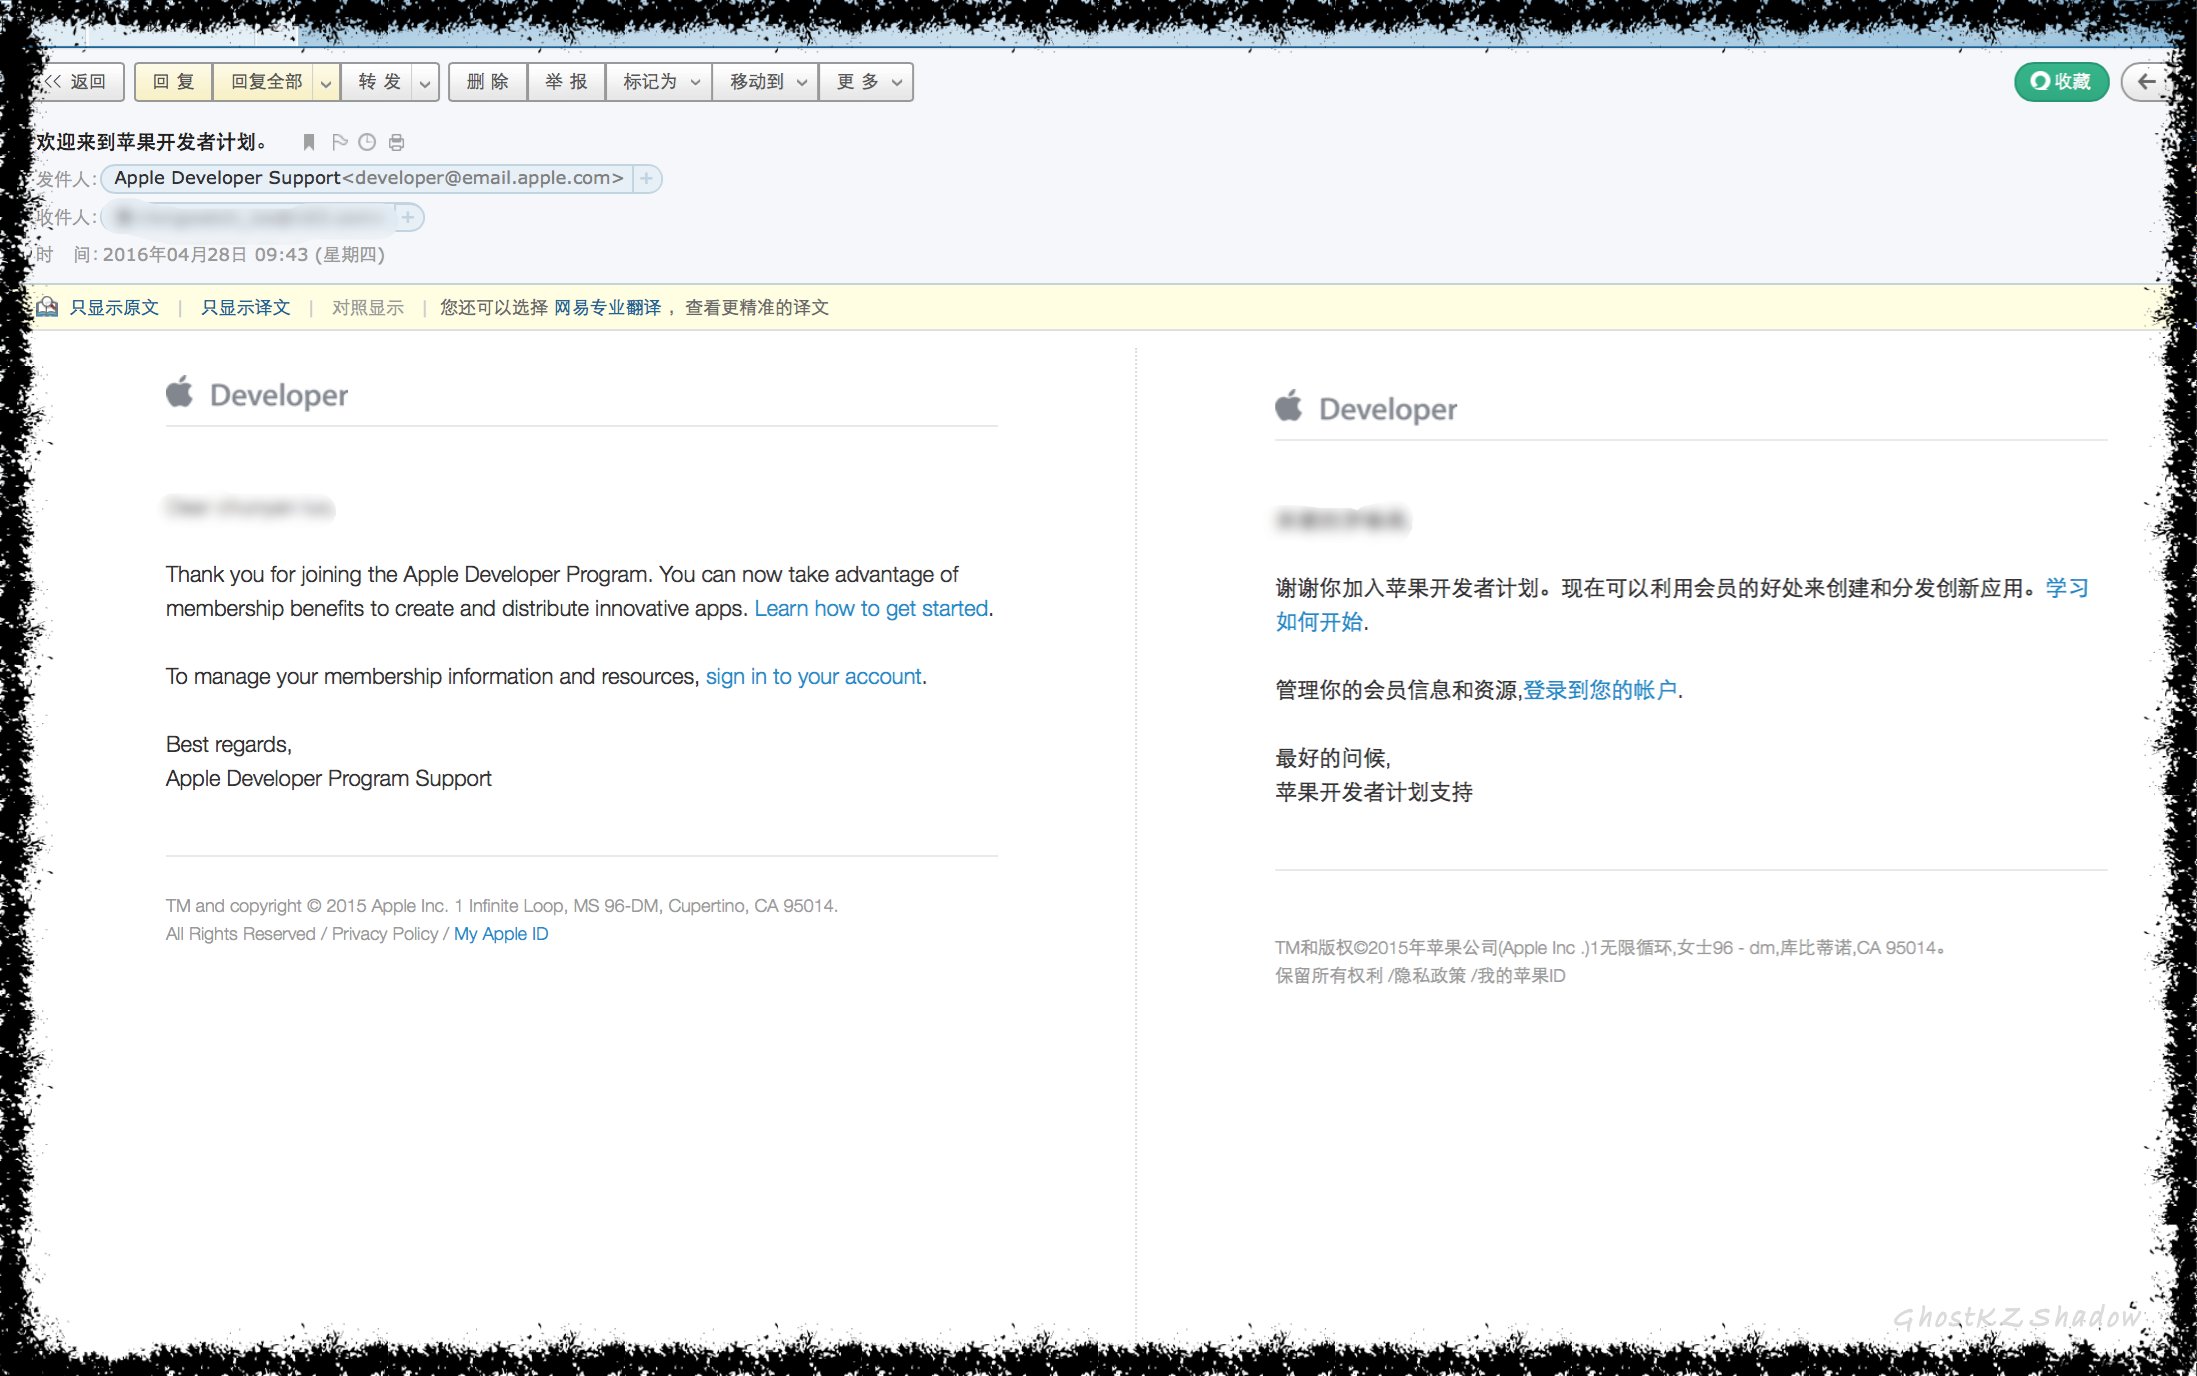Open the 标记为 mark-as dropdown

tap(659, 82)
